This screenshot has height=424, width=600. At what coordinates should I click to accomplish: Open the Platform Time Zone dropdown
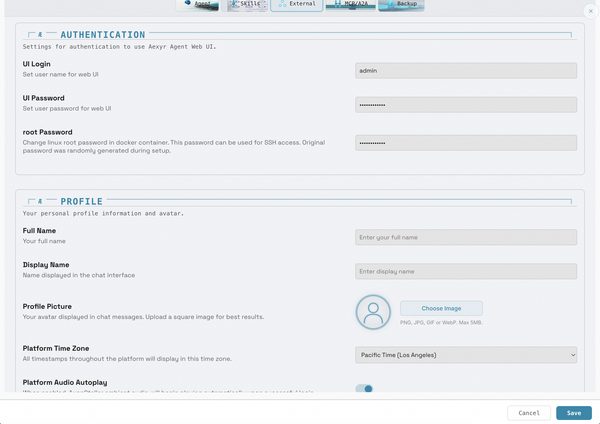click(x=466, y=355)
